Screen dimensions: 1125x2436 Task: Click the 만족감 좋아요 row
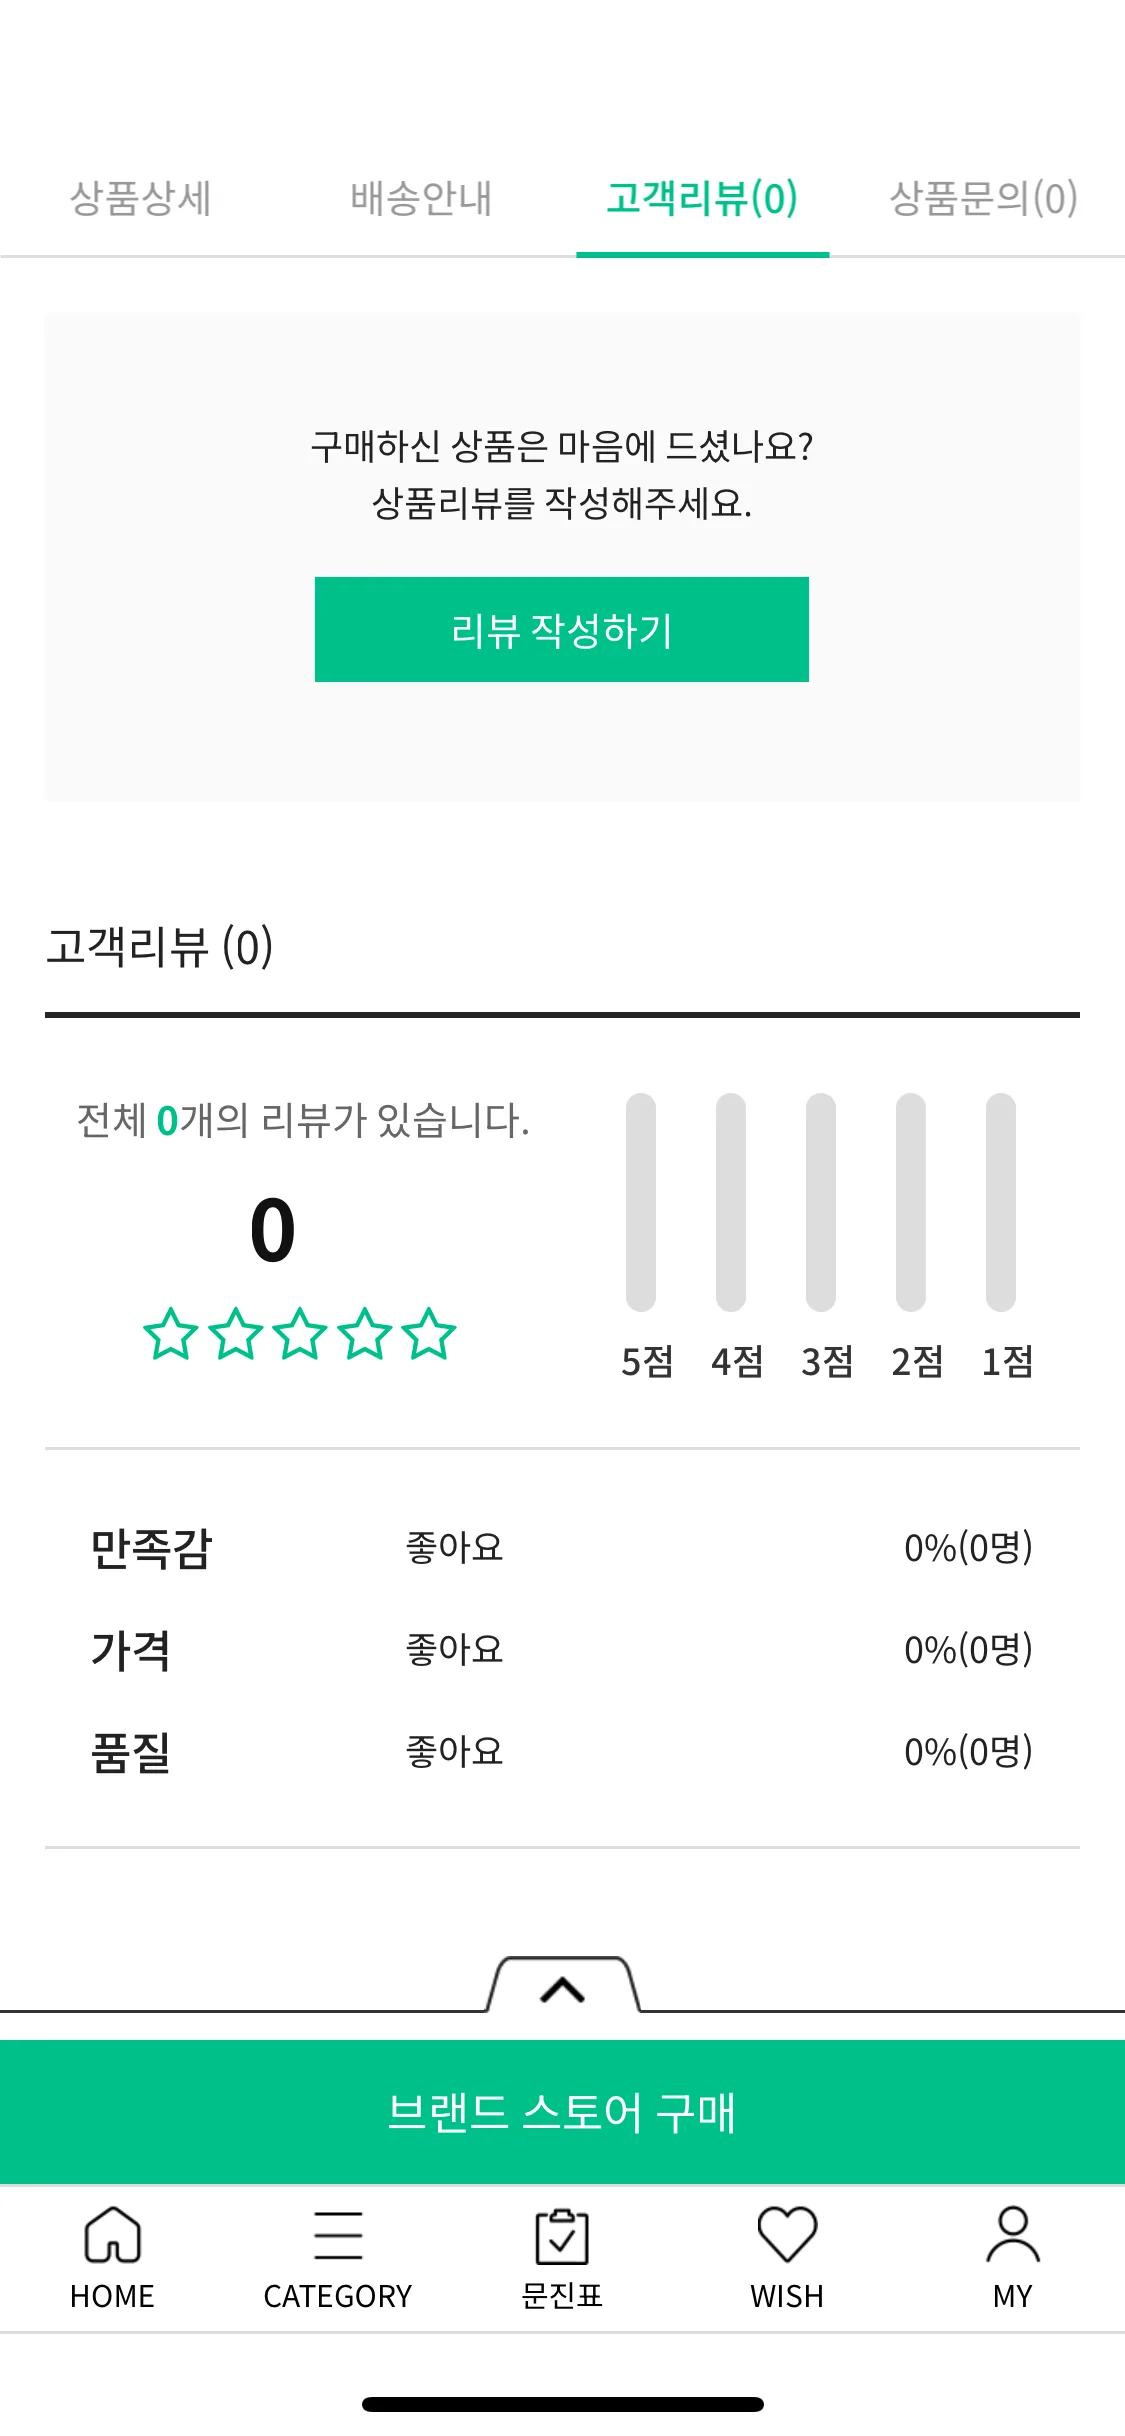click(x=562, y=1548)
